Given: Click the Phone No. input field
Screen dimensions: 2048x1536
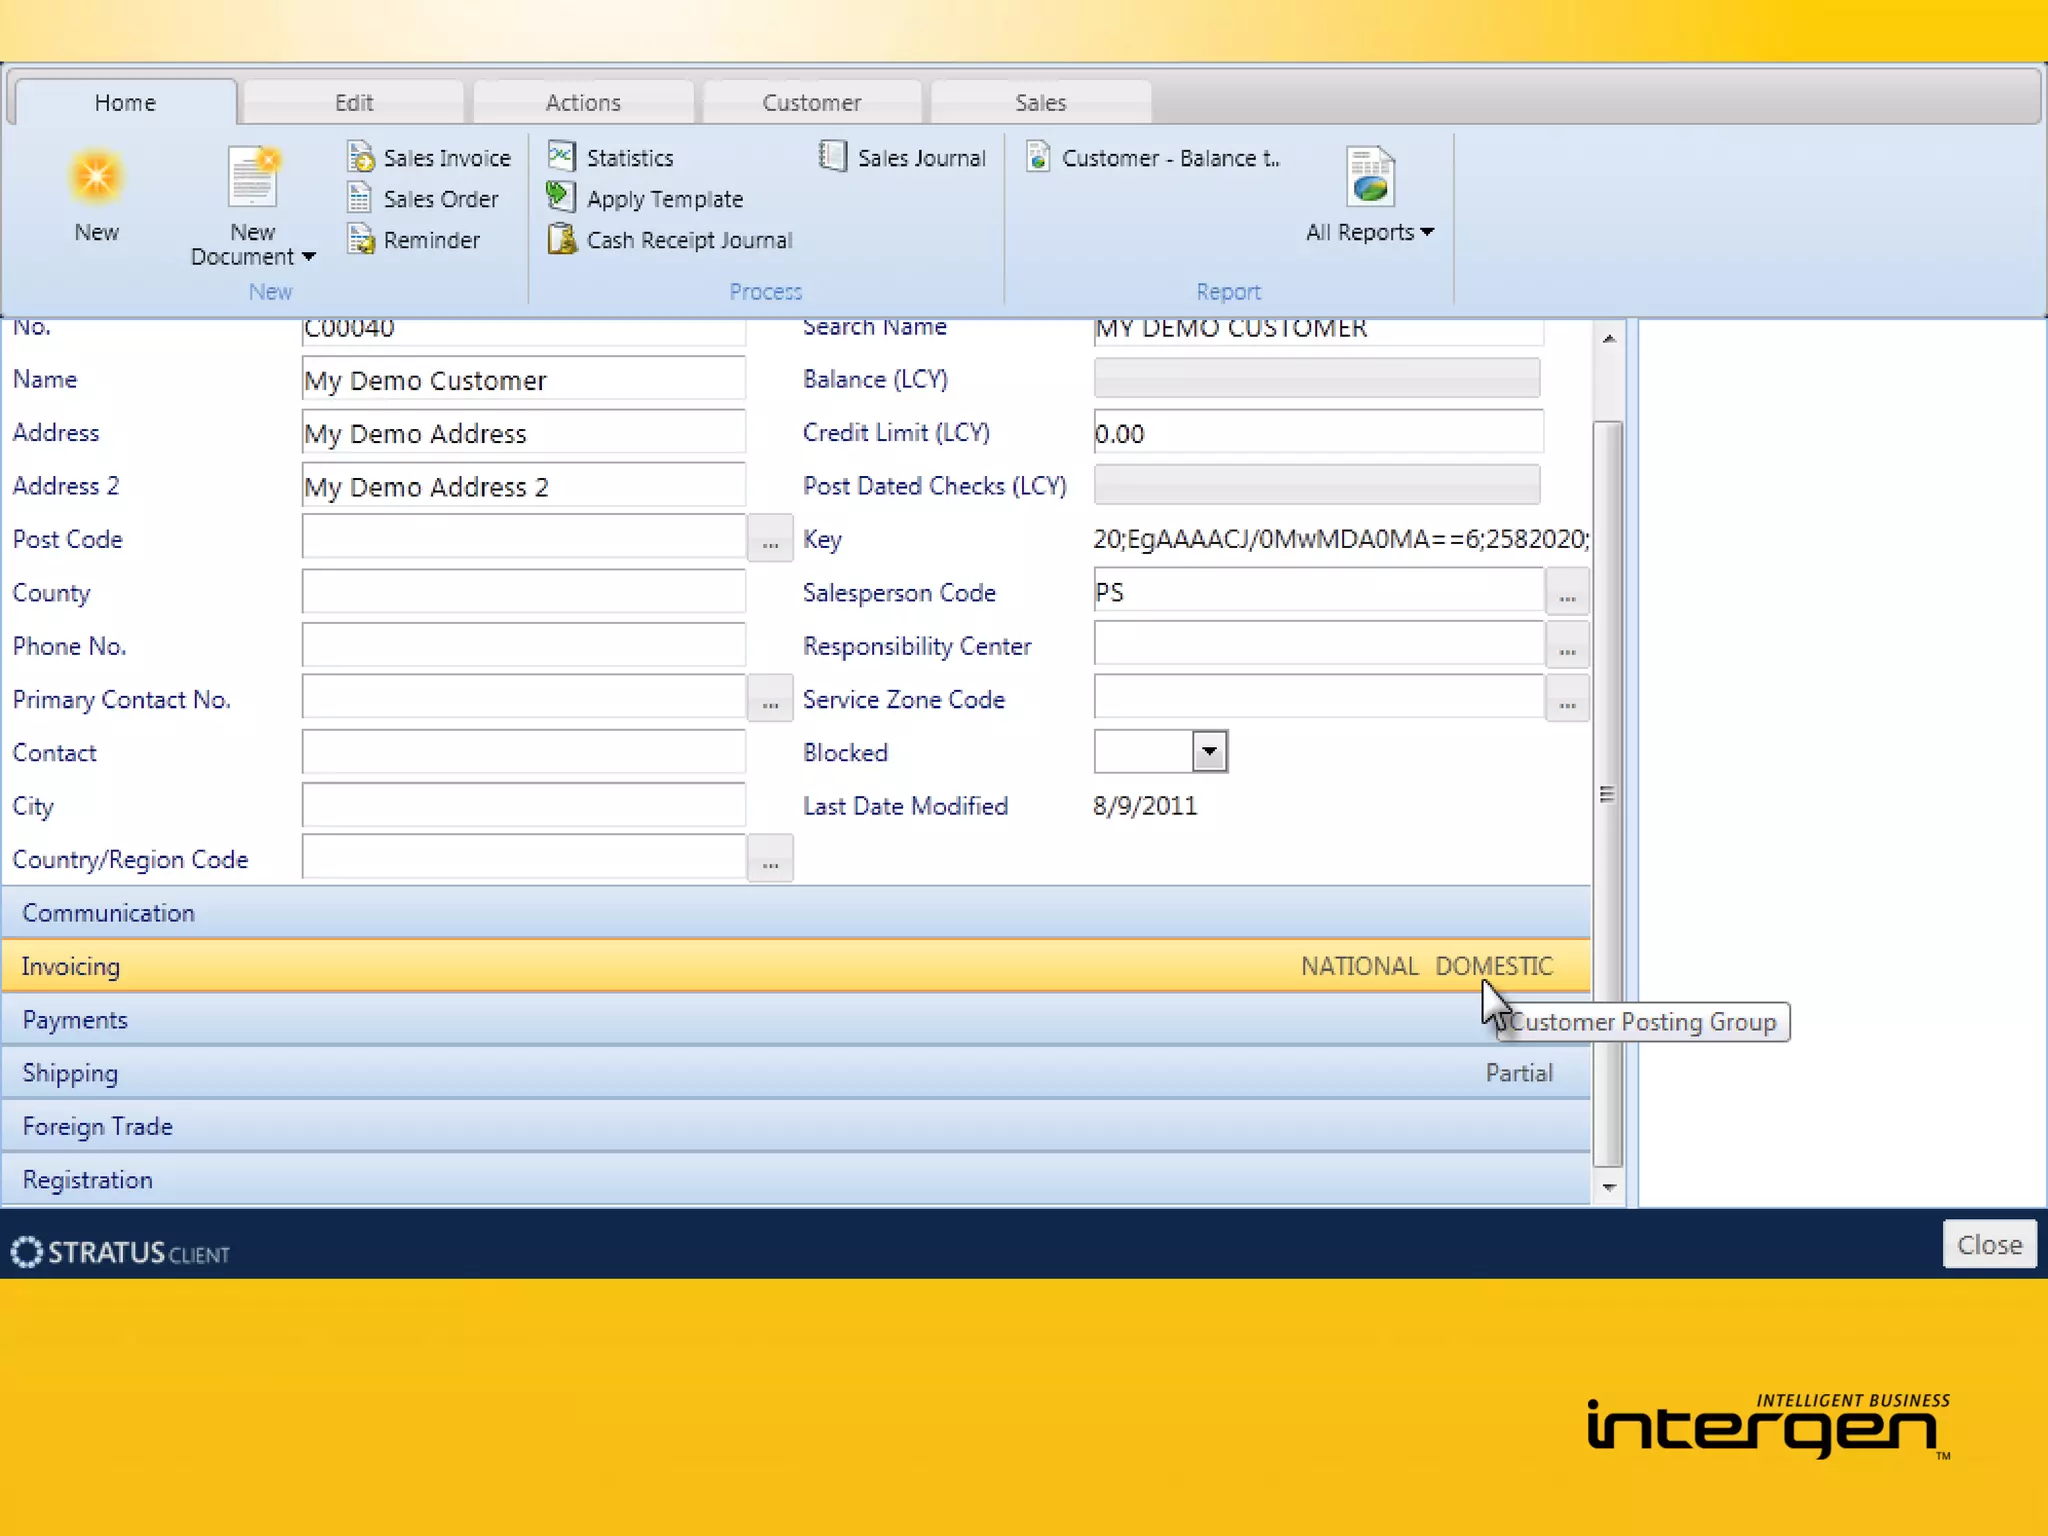Looking at the screenshot, I should (x=523, y=645).
